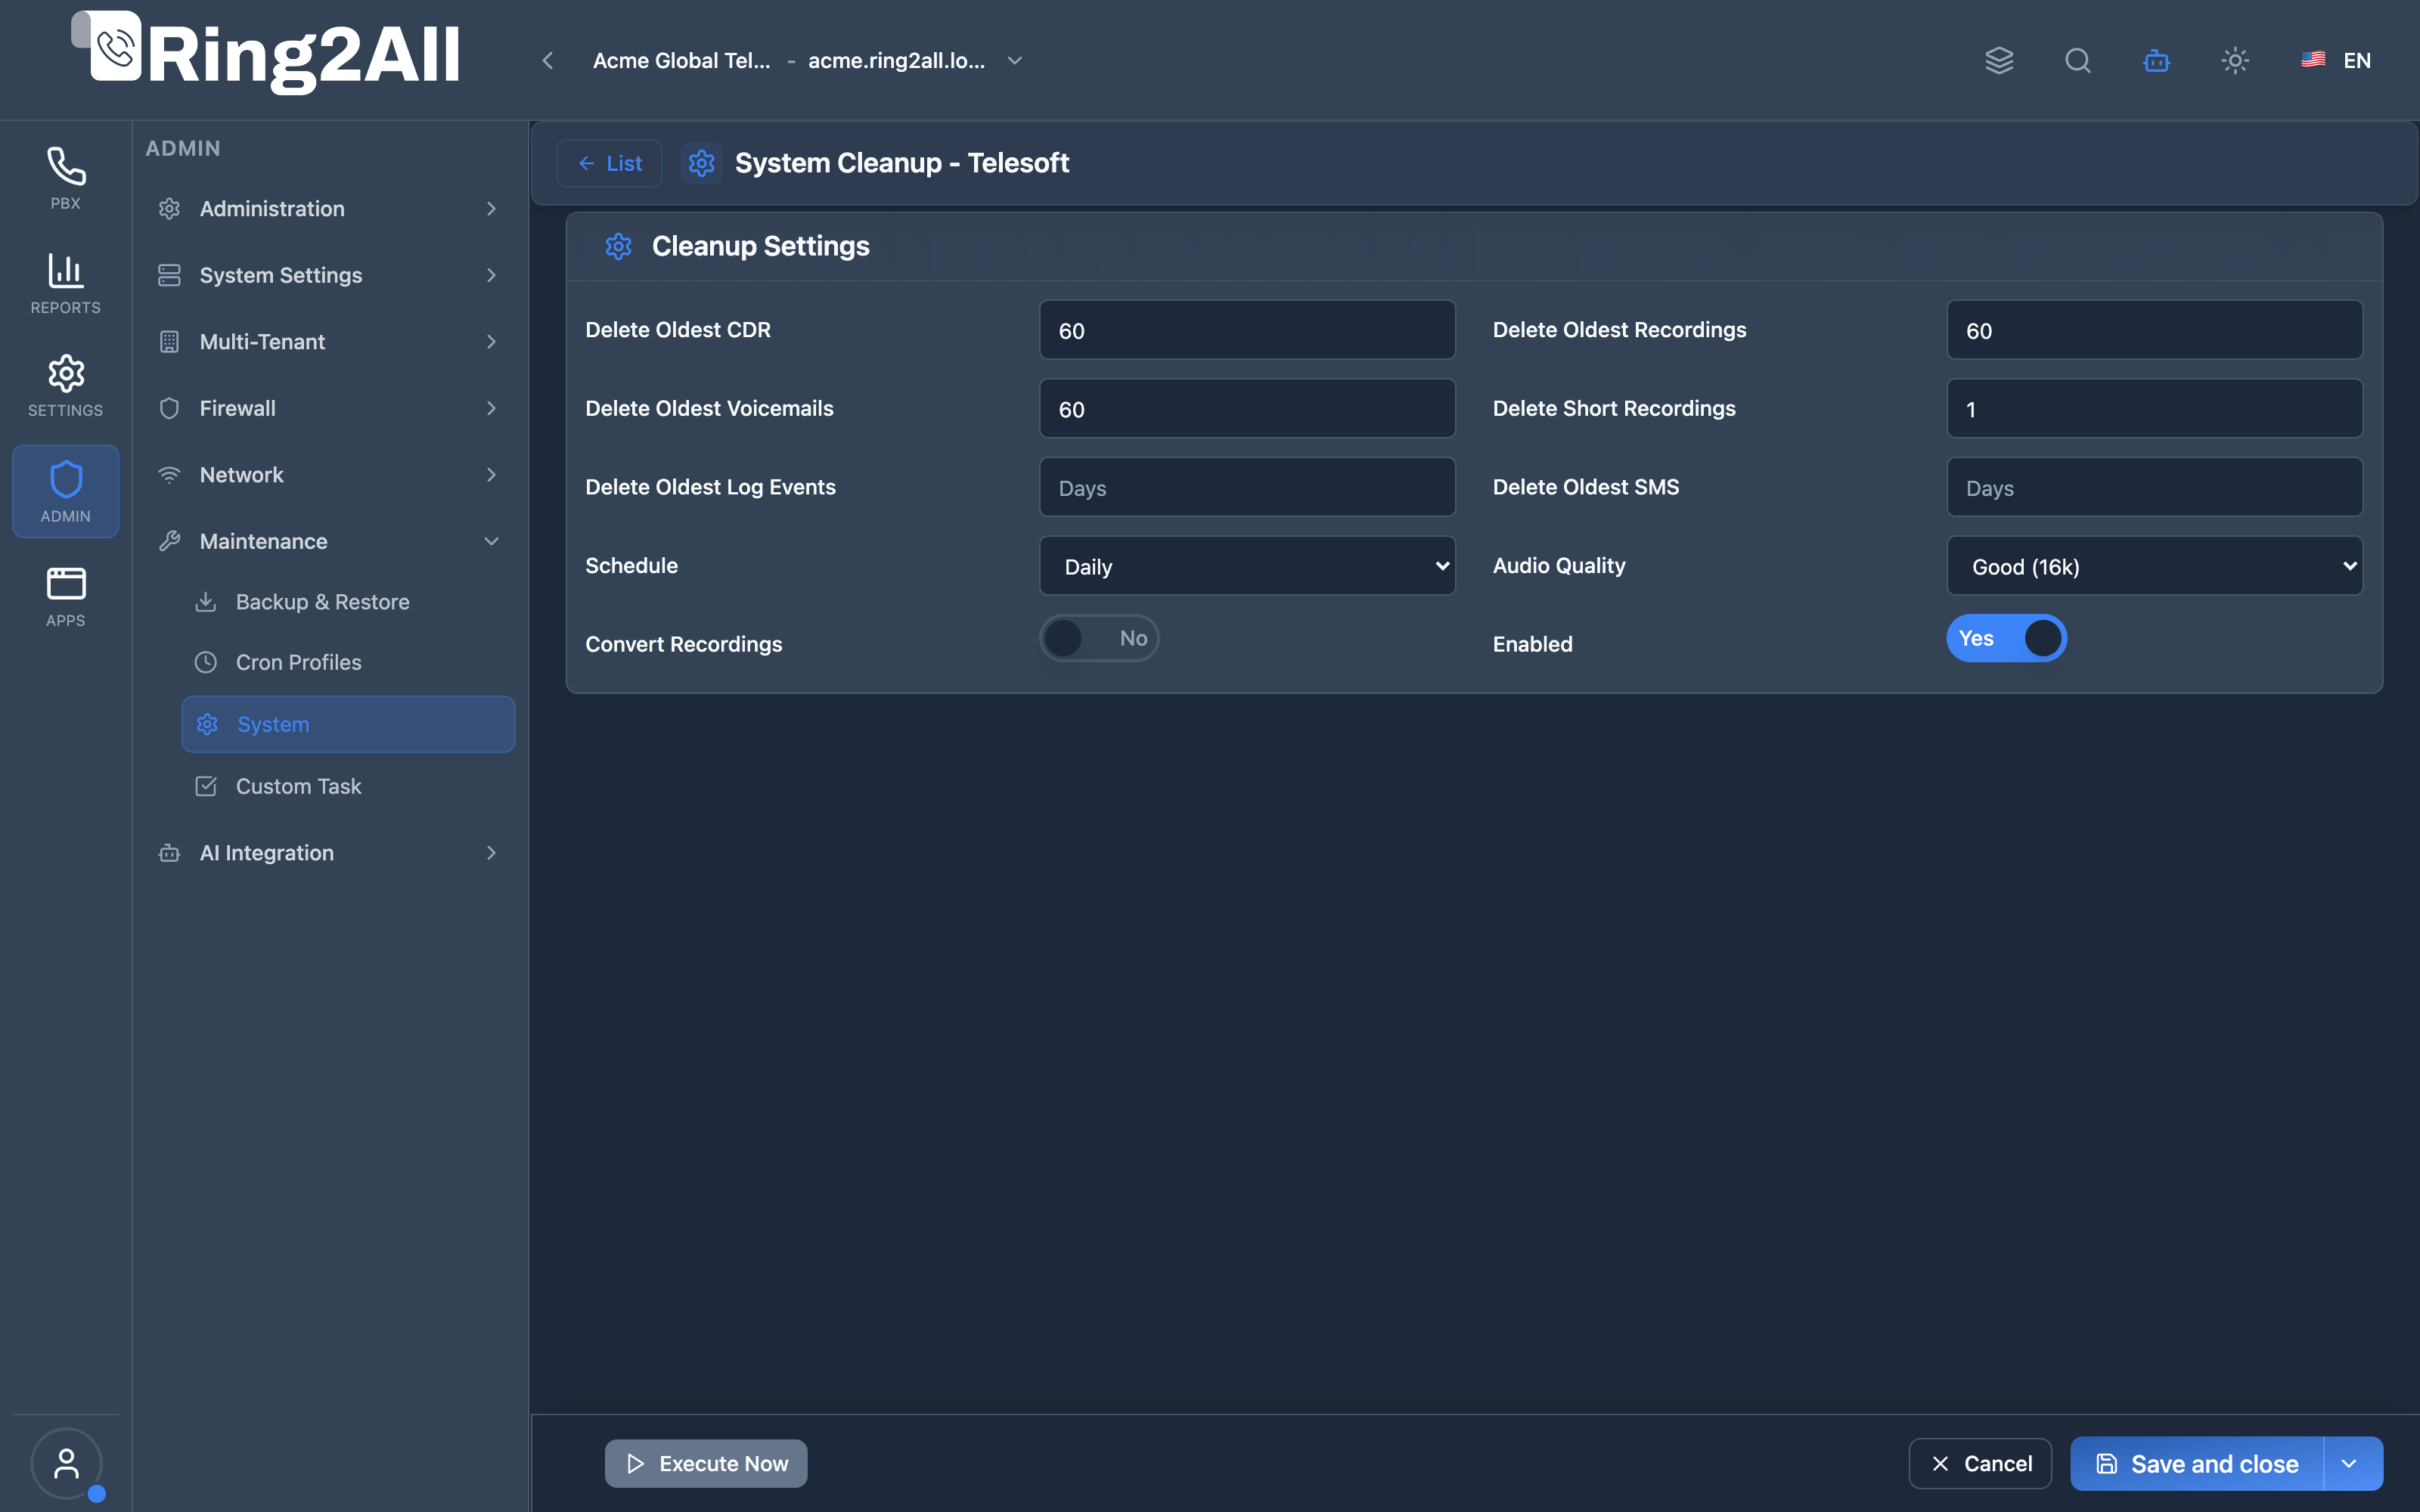Expand the Firewall menu
This screenshot has width=2420, height=1512.
click(329, 408)
